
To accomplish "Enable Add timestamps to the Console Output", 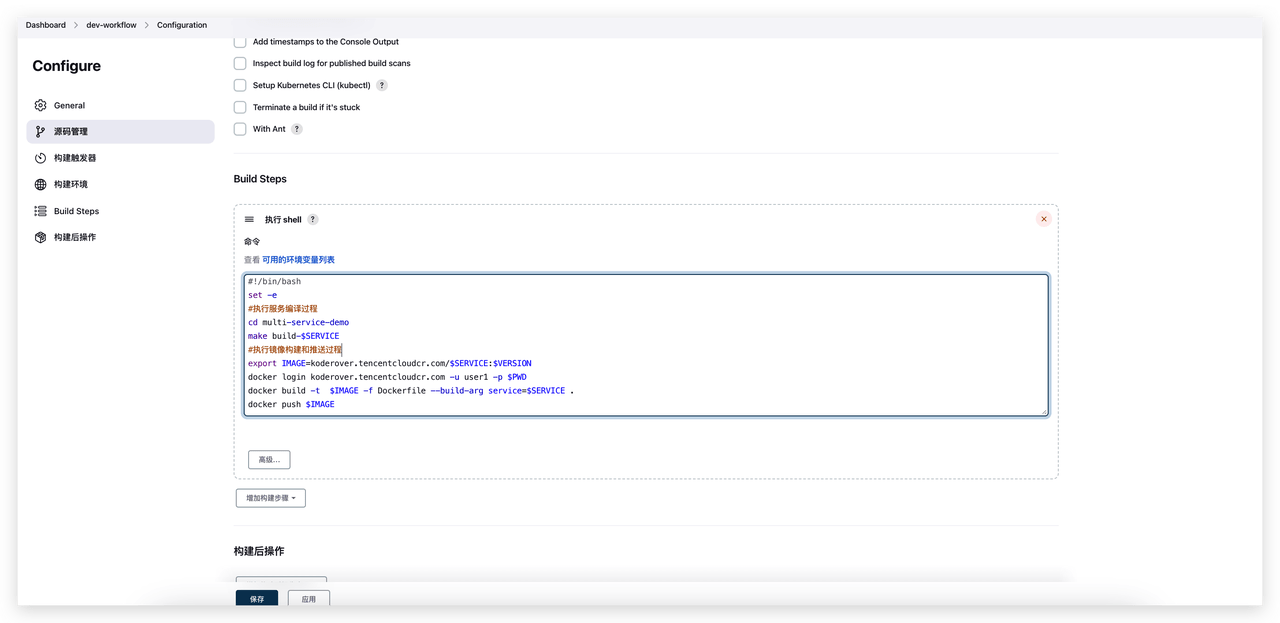I will tap(240, 42).
